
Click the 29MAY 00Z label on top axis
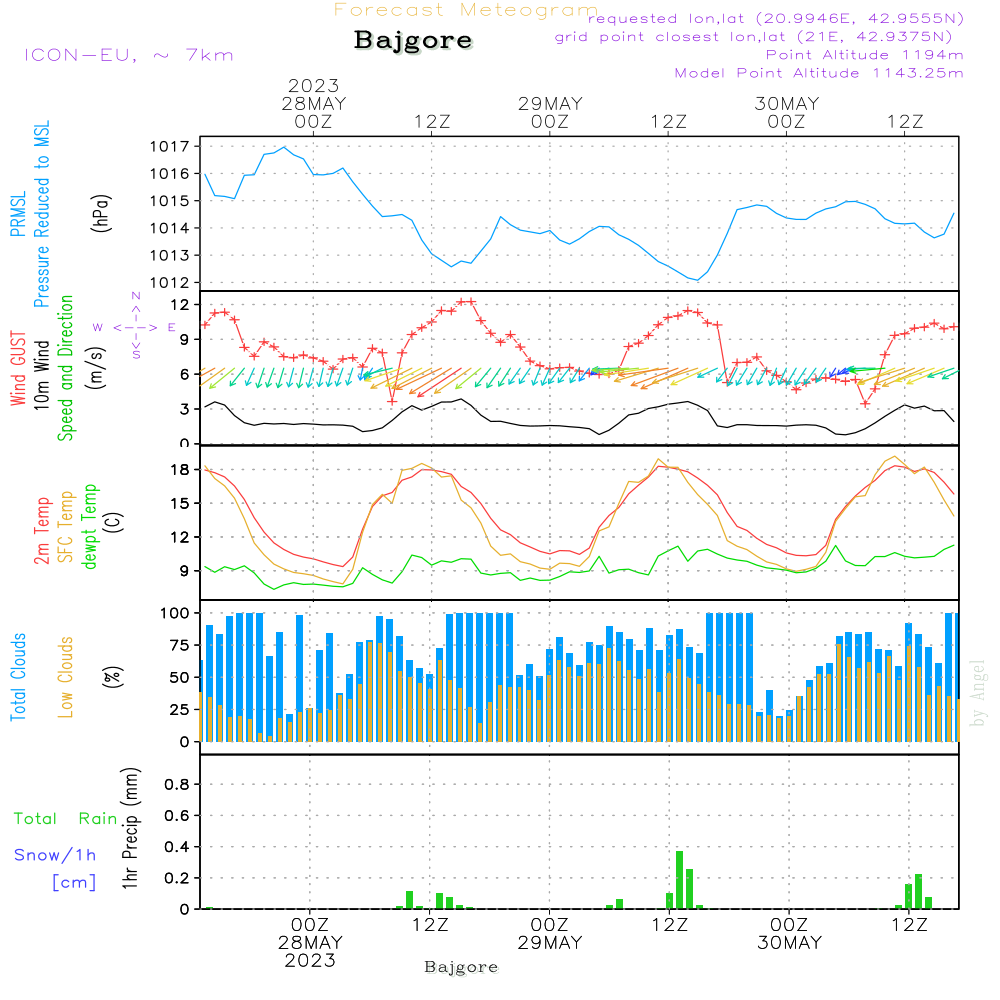550,112
